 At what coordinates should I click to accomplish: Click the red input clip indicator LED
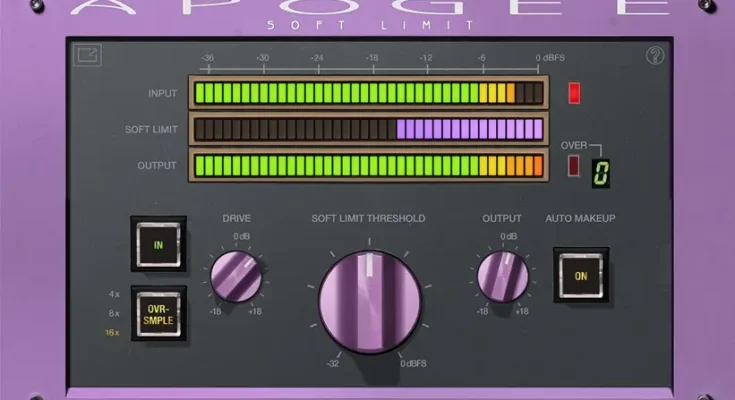574,93
